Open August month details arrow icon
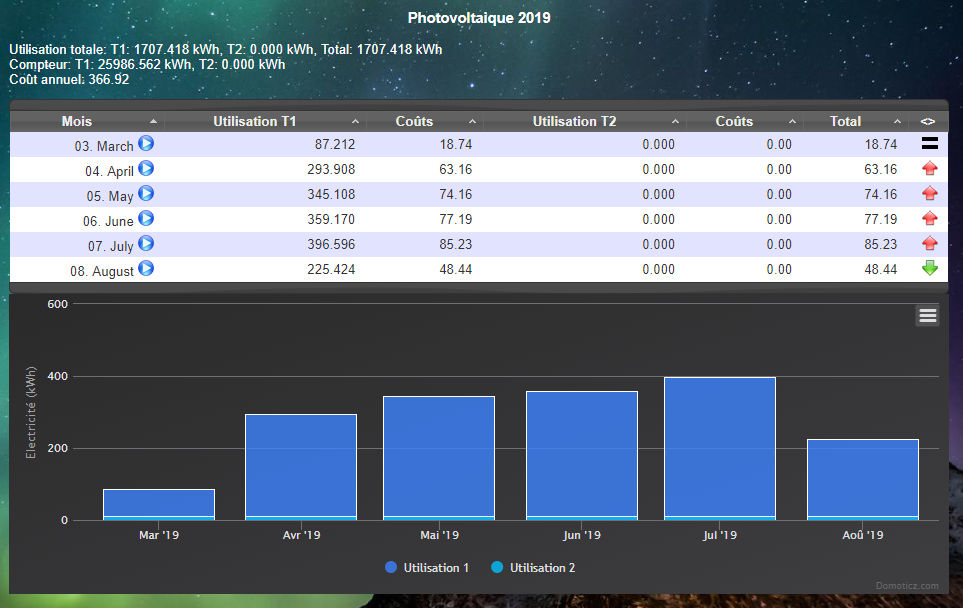 point(146,268)
